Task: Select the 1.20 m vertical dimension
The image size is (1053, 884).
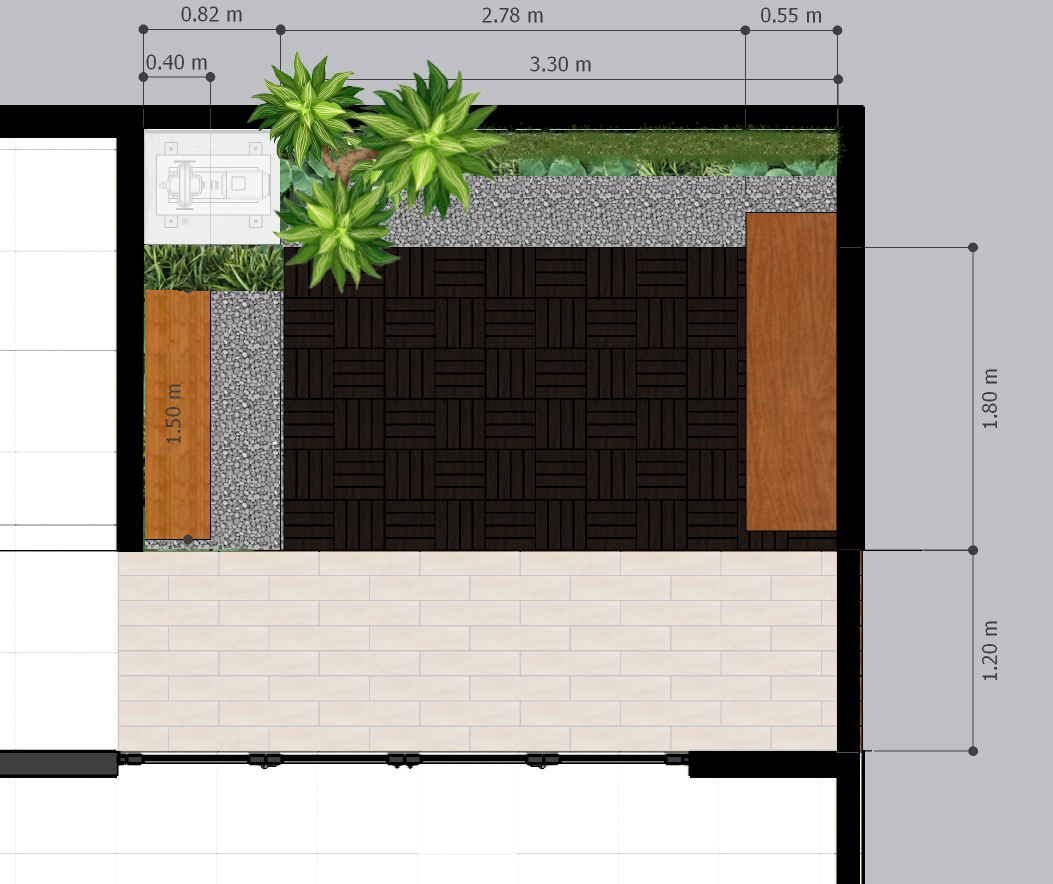Action: [991, 650]
